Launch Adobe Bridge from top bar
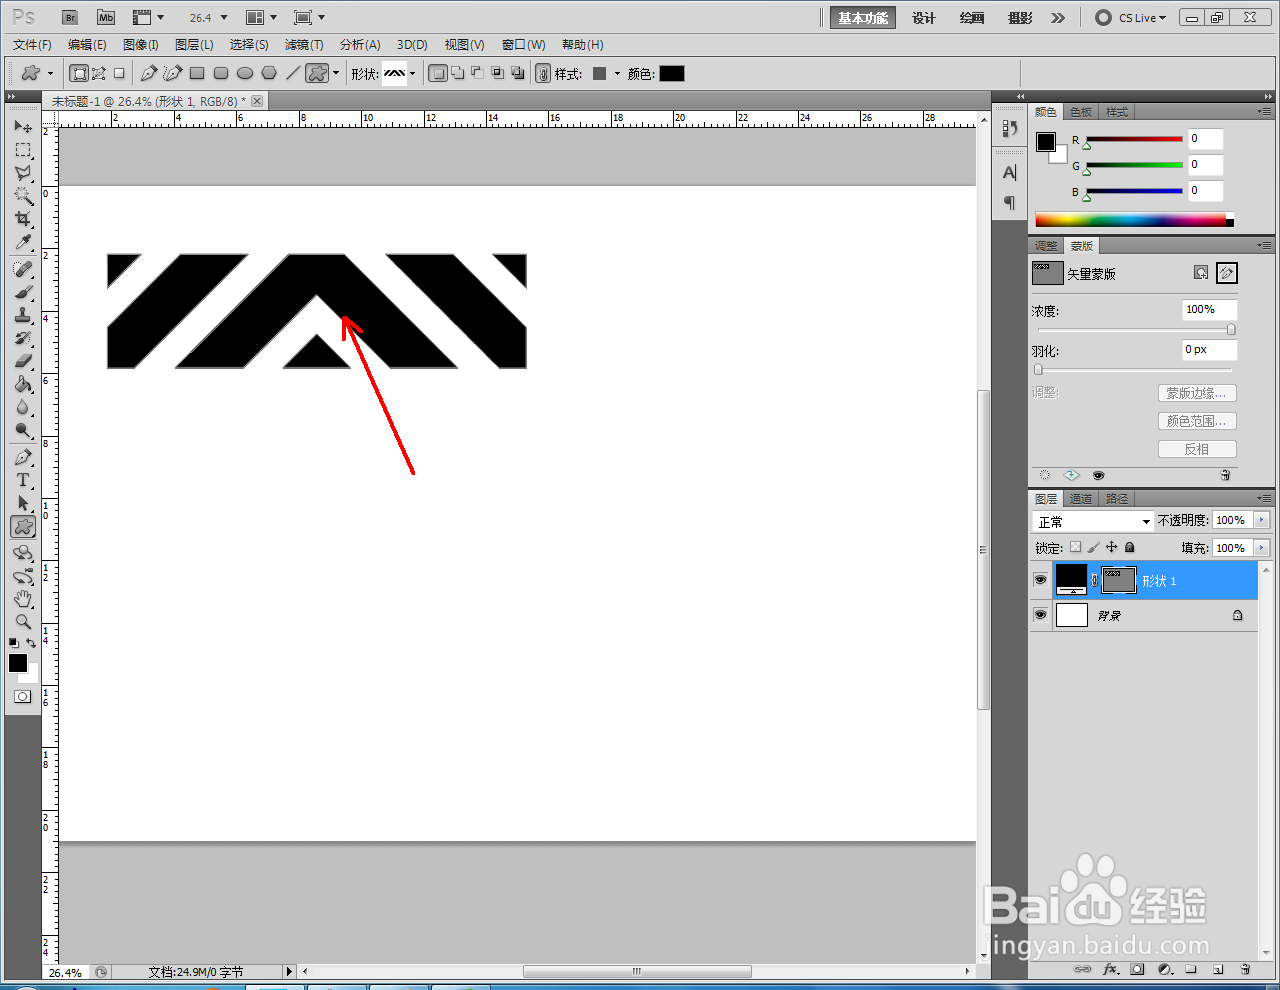The height and width of the screenshot is (990, 1280). coord(69,18)
